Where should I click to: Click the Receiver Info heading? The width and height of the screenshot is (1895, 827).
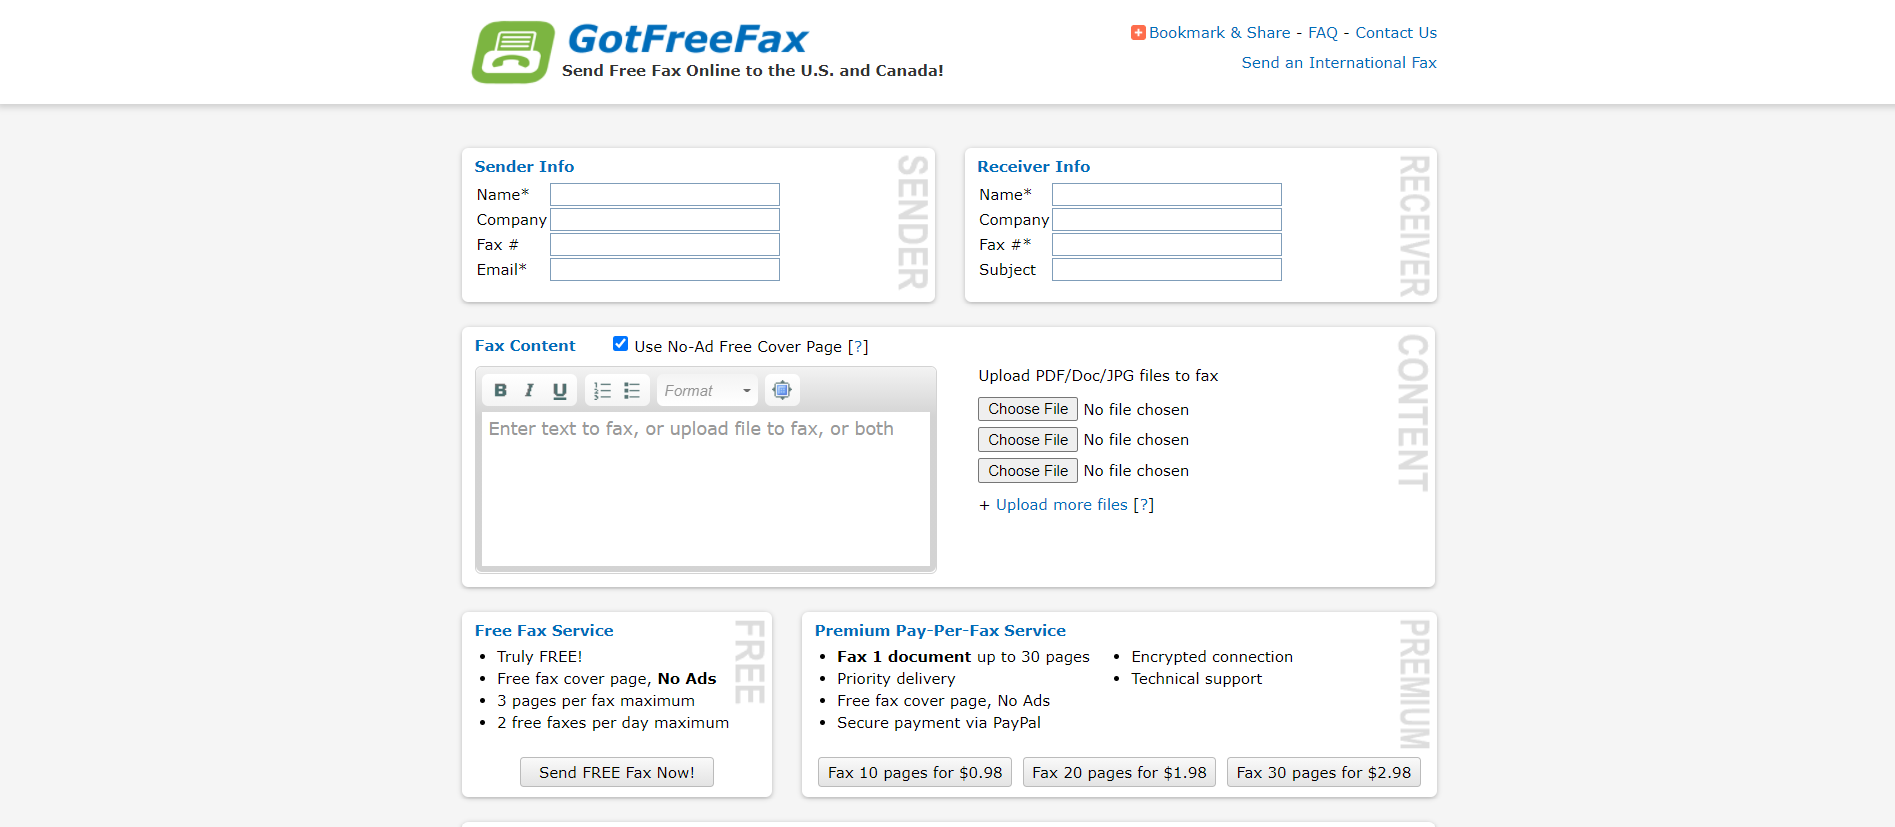pyautogui.click(x=1034, y=167)
